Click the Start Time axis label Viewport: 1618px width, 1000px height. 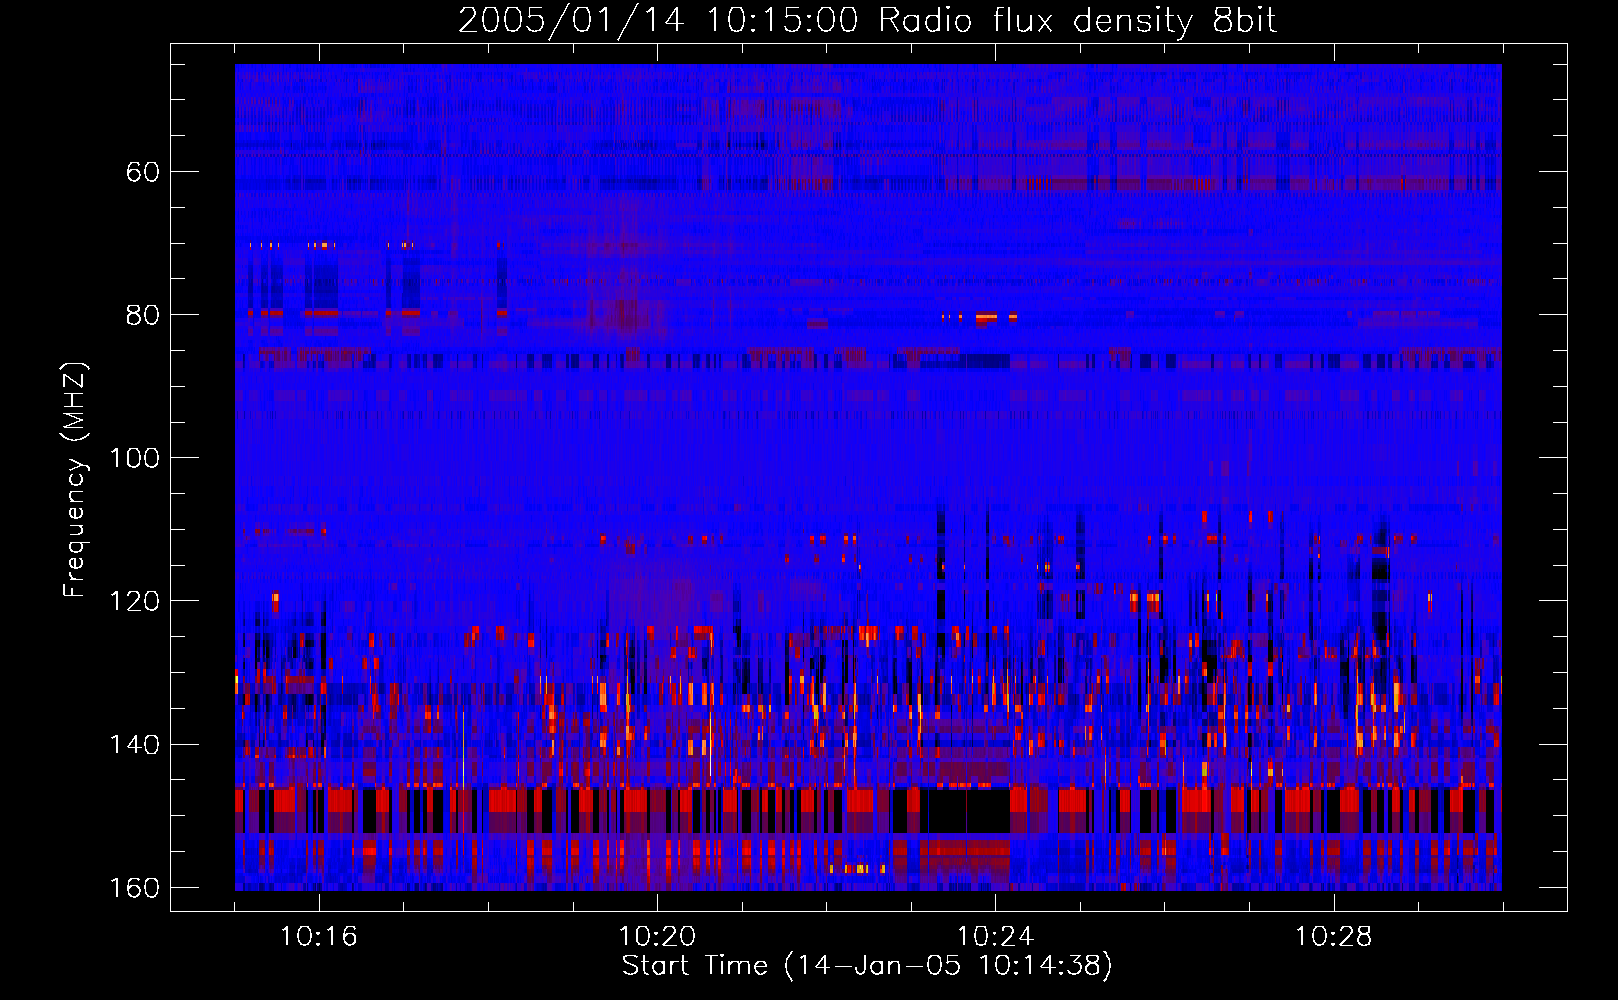[x=867, y=966]
